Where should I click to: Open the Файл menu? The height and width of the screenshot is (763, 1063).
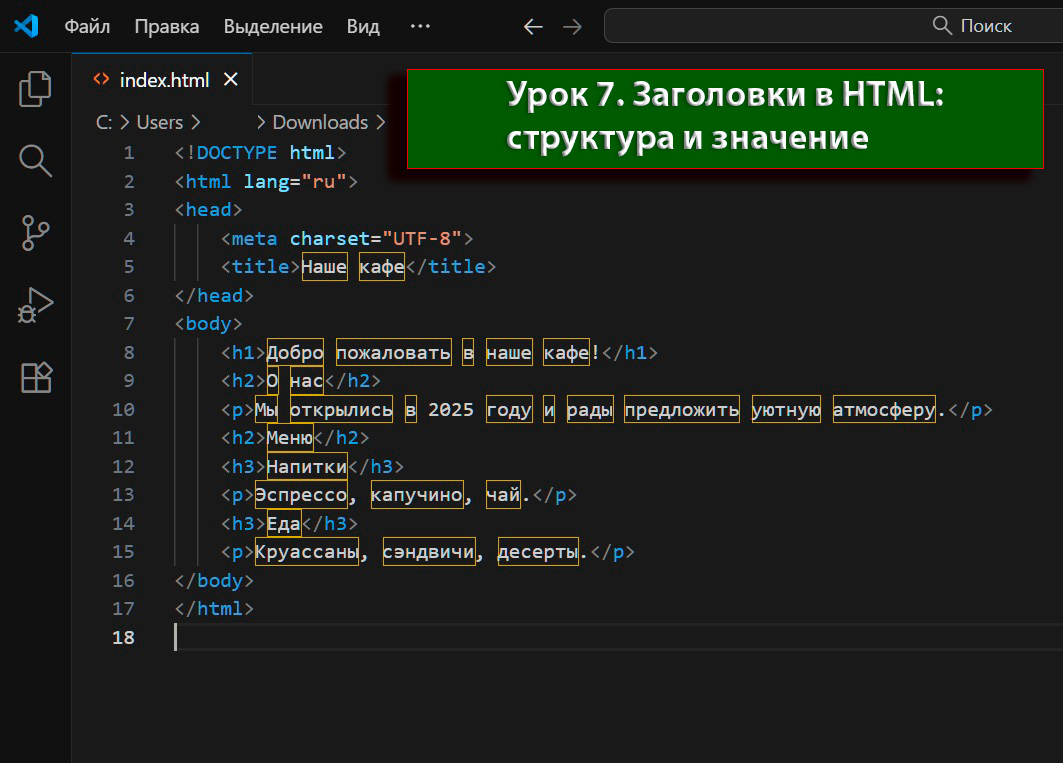click(x=87, y=27)
